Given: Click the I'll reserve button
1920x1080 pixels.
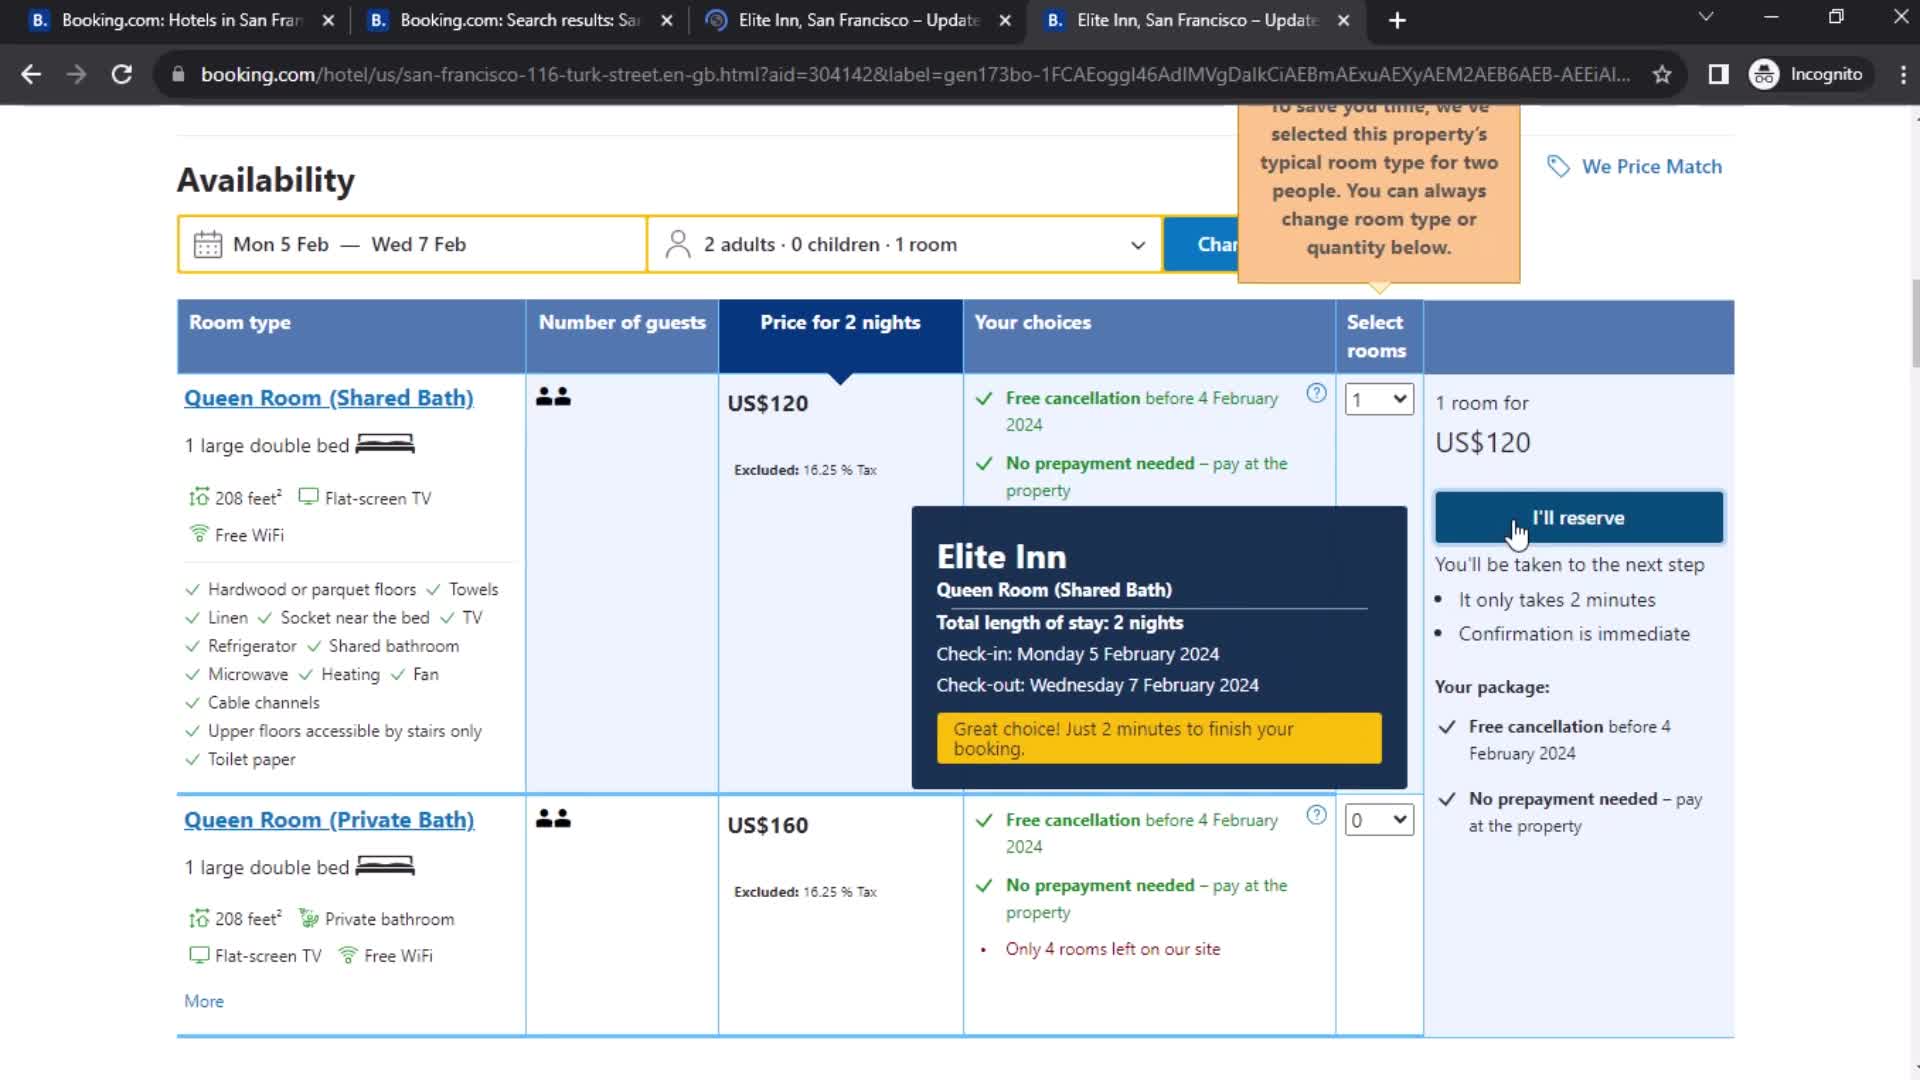Looking at the screenshot, I should pos(1579,517).
